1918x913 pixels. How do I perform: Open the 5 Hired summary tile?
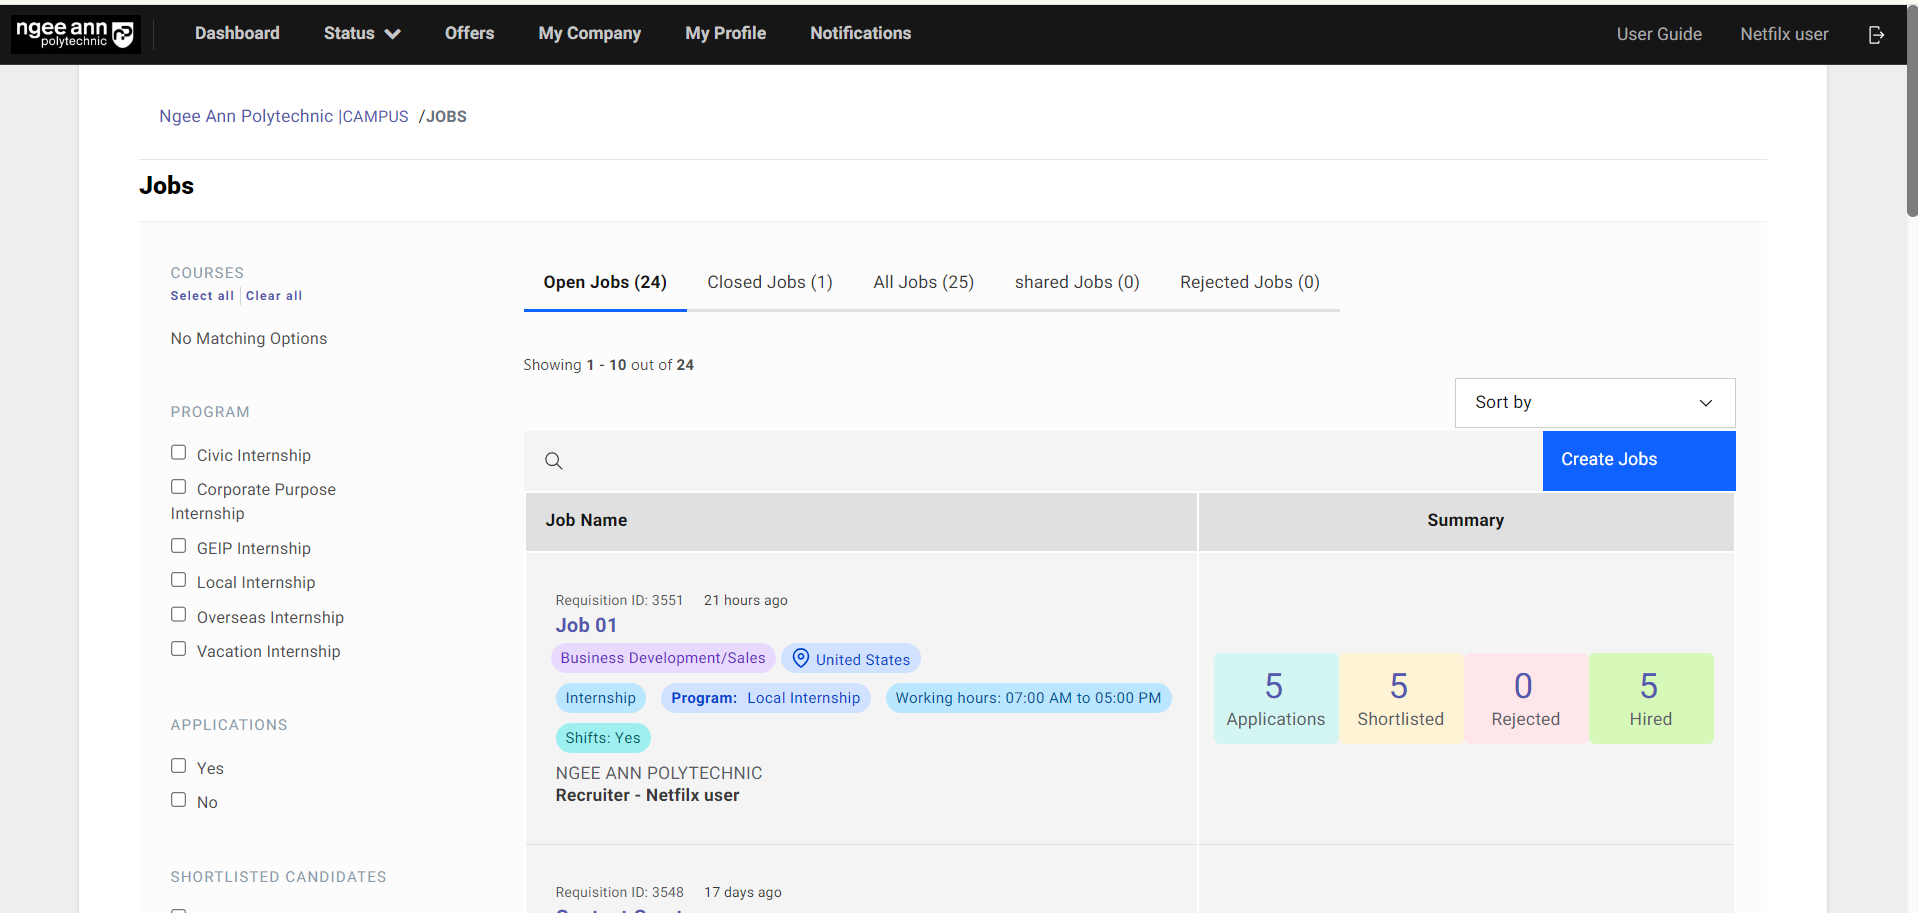click(1650, 698)
